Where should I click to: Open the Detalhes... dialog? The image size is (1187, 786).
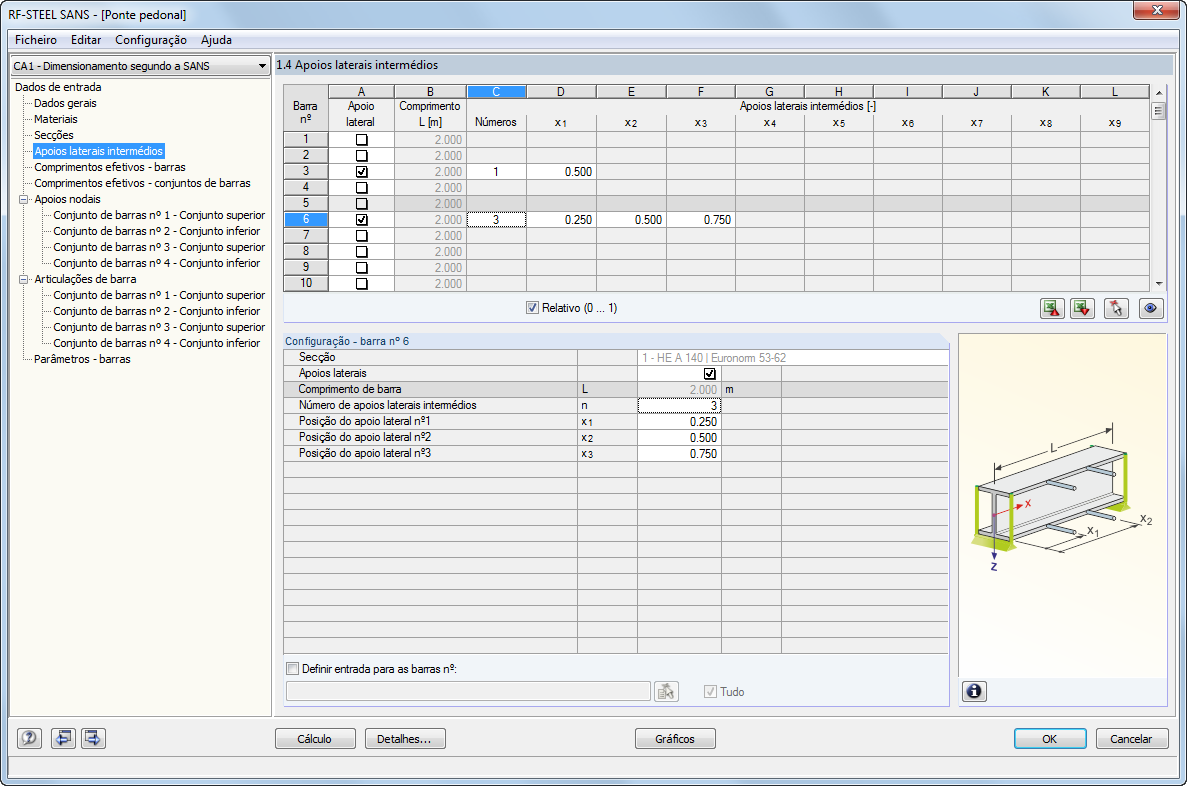tap(404, 738)
